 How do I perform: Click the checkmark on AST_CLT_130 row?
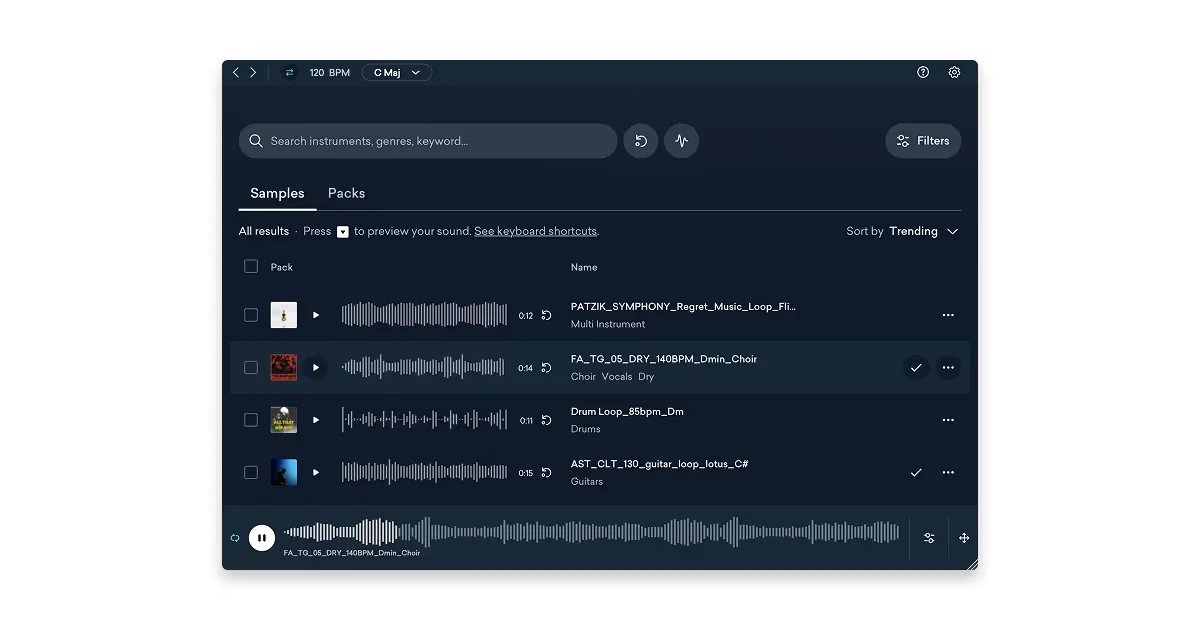pyautogui.click(x=916, y=472)
